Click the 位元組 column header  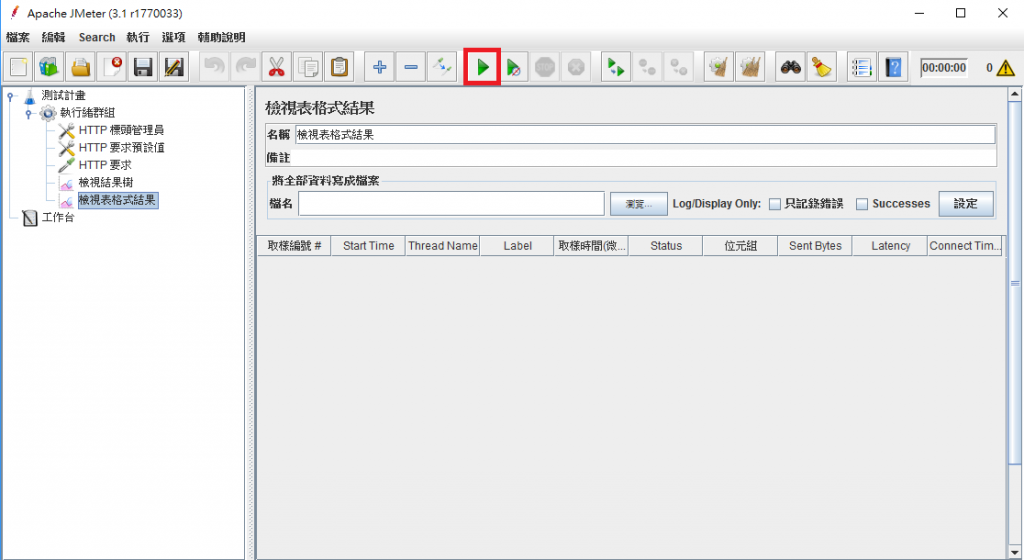(x=741, y=246)
